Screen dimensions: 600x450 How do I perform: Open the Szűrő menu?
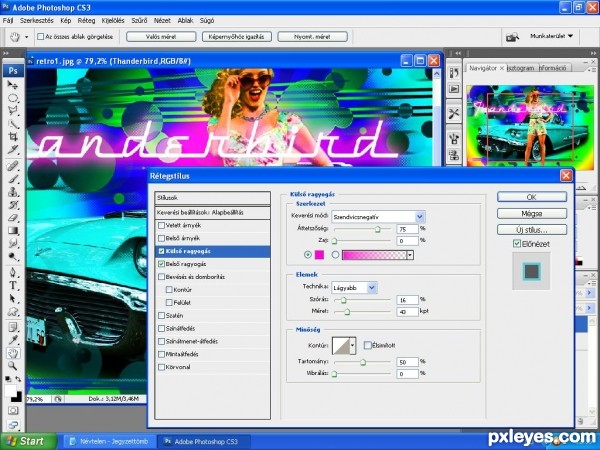click(x=139, y=21)
